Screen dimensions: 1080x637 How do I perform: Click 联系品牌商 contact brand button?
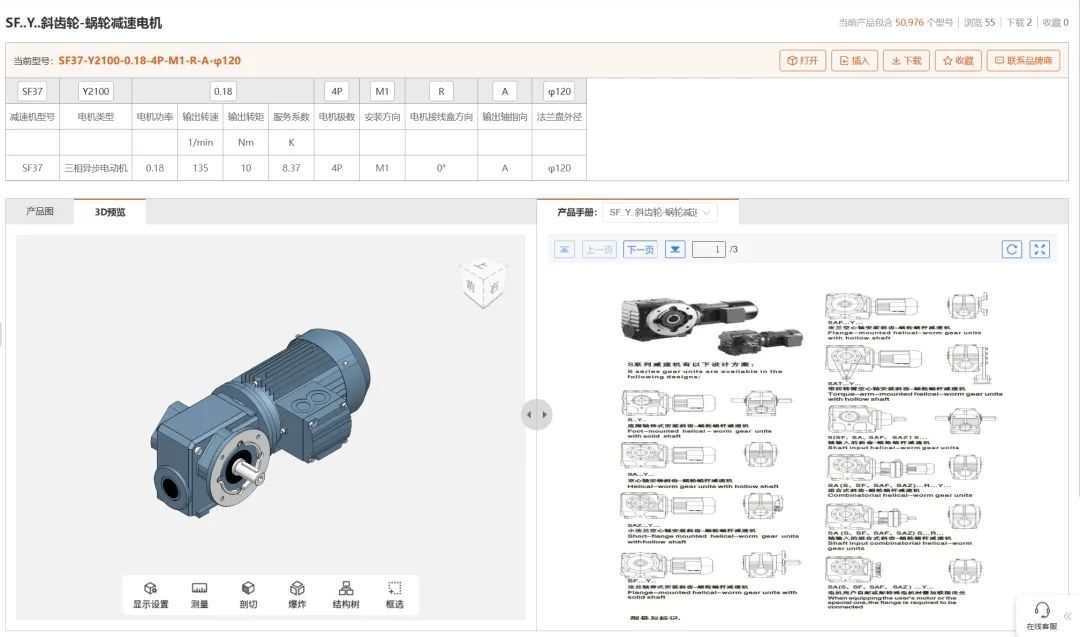click(x=1024, y=61)
